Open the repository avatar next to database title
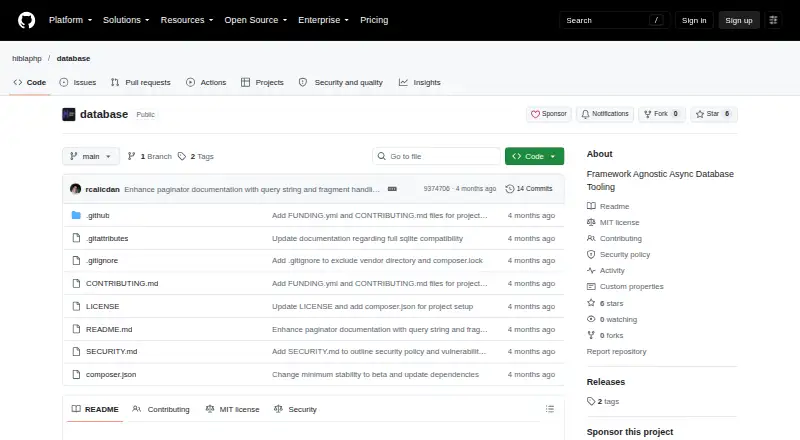Viewport: 800px width, 440px height. pyautogui.click(x=68, y=114)
